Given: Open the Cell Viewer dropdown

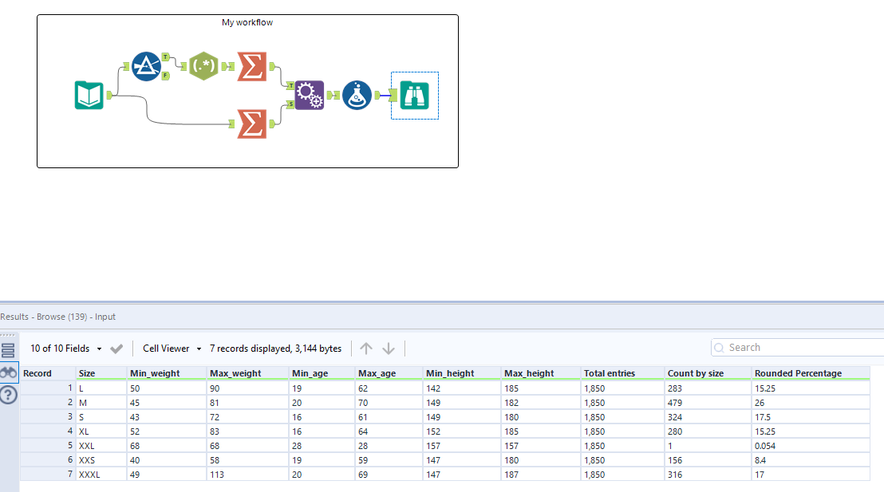Looking at the screenshot, I should point(172,349).
